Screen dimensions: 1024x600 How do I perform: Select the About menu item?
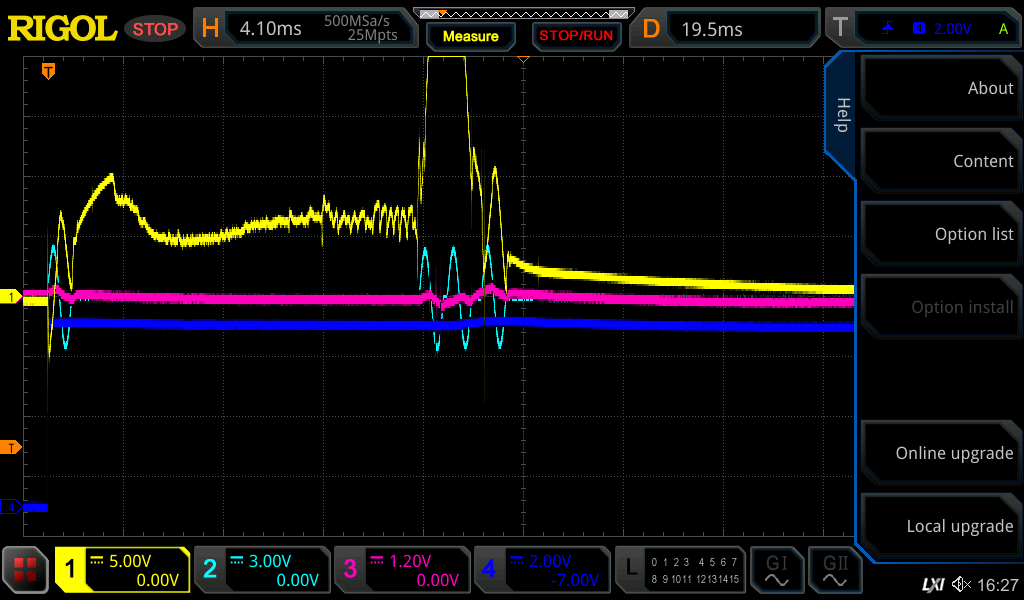938,88
